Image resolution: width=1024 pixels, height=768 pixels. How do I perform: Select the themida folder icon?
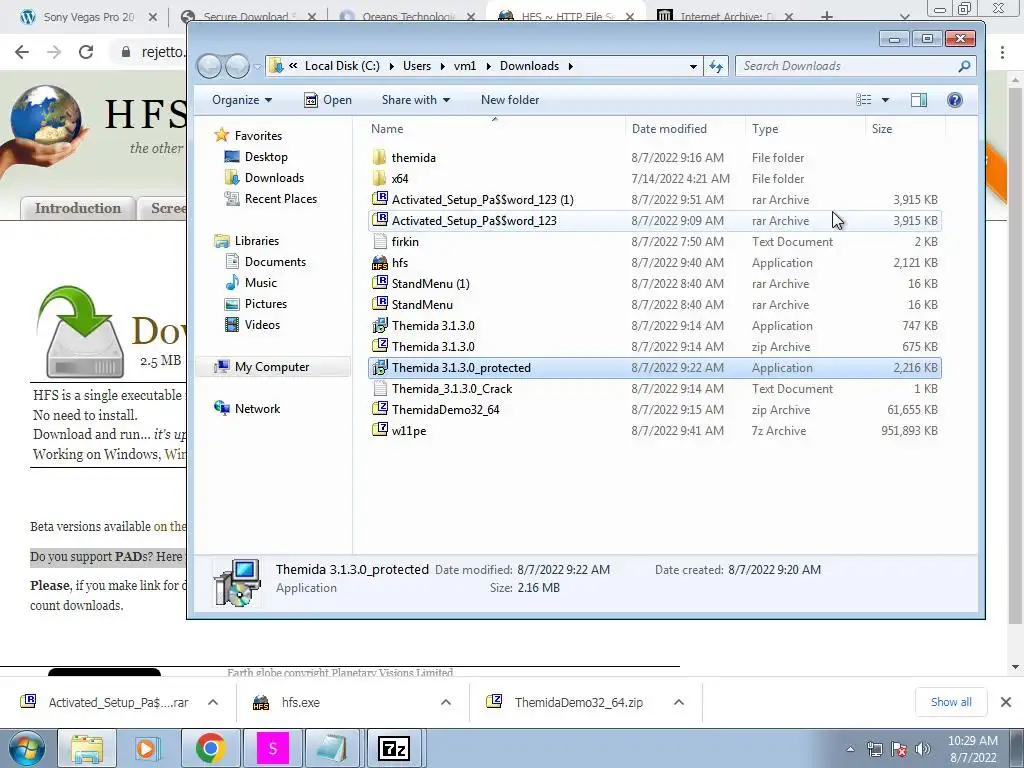pos(379,157)
